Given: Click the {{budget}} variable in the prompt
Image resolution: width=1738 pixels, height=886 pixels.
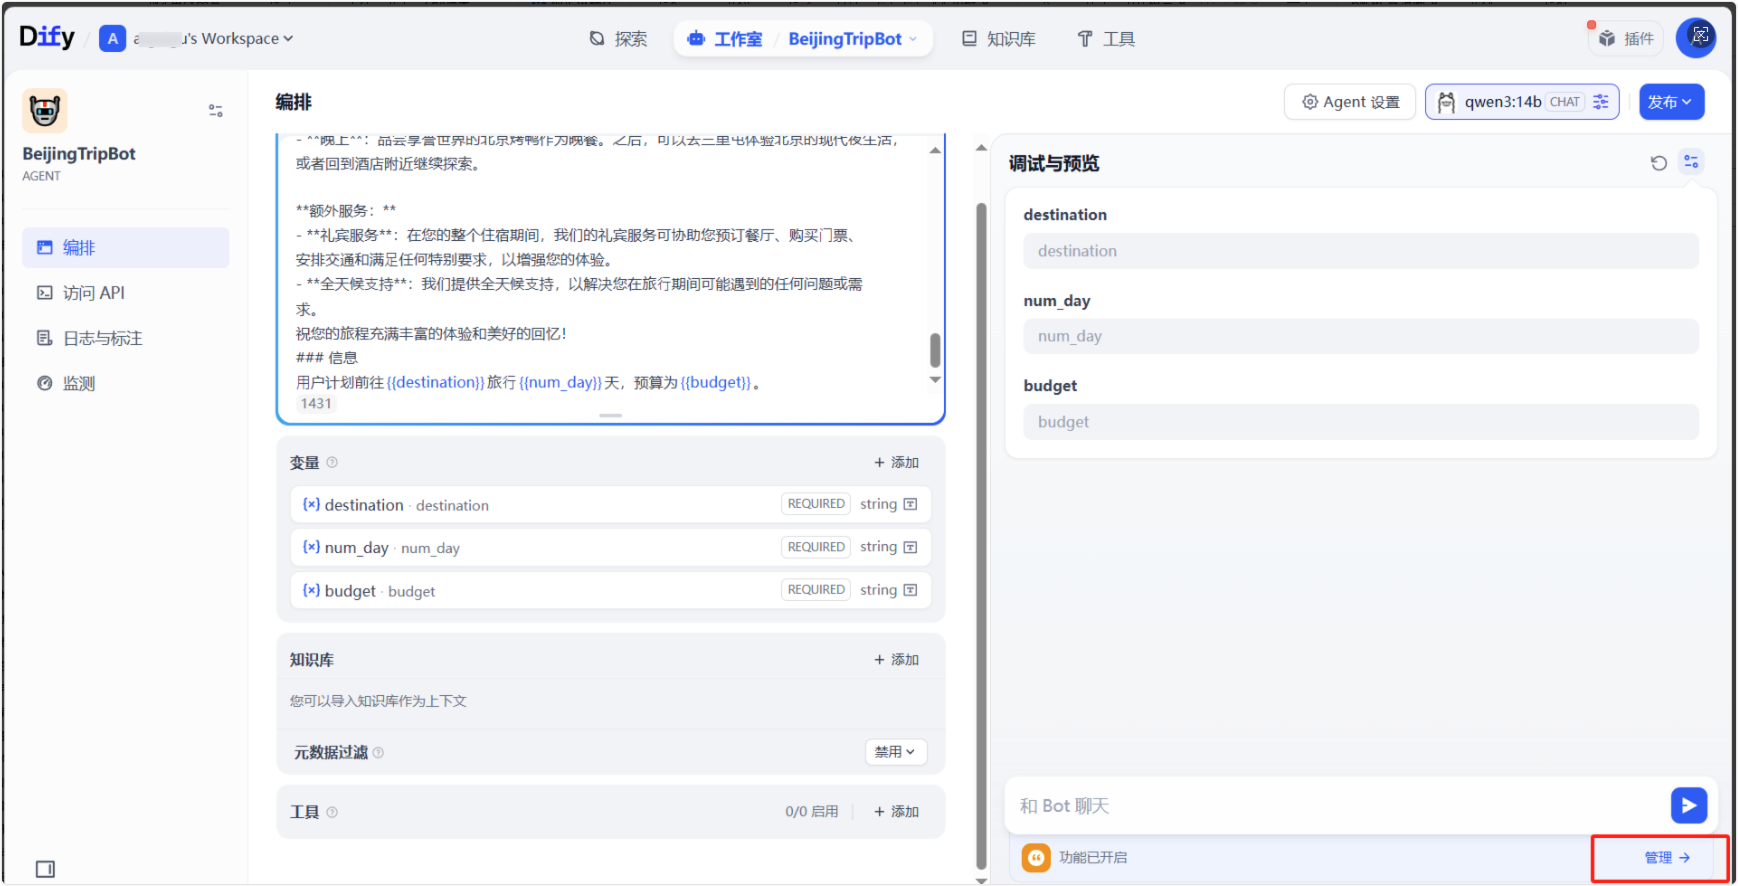Looking at the screenshot, I should (x=716, y=383).
